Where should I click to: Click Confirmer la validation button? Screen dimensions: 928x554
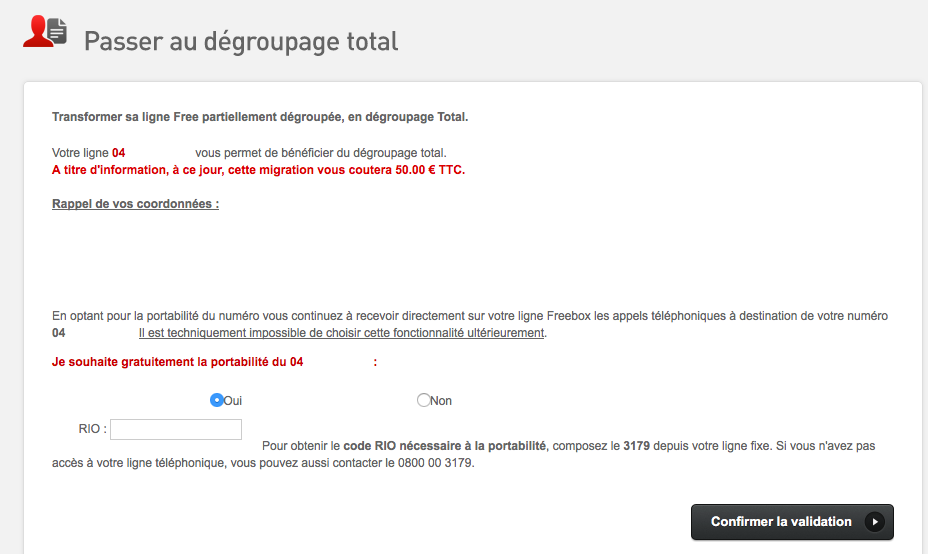(x=792, y=521)
